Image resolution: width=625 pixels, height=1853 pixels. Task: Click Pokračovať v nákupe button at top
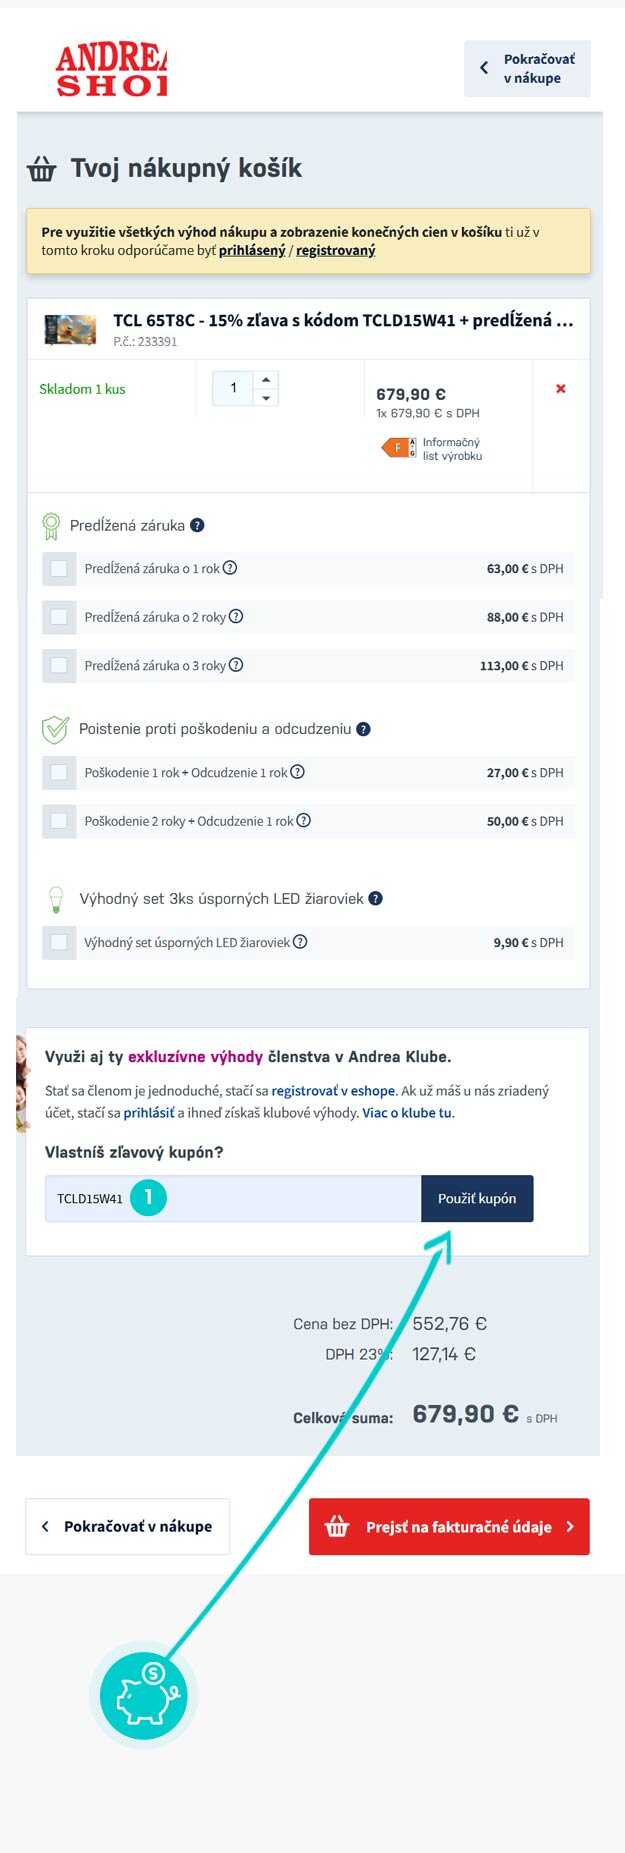point(527,69)
